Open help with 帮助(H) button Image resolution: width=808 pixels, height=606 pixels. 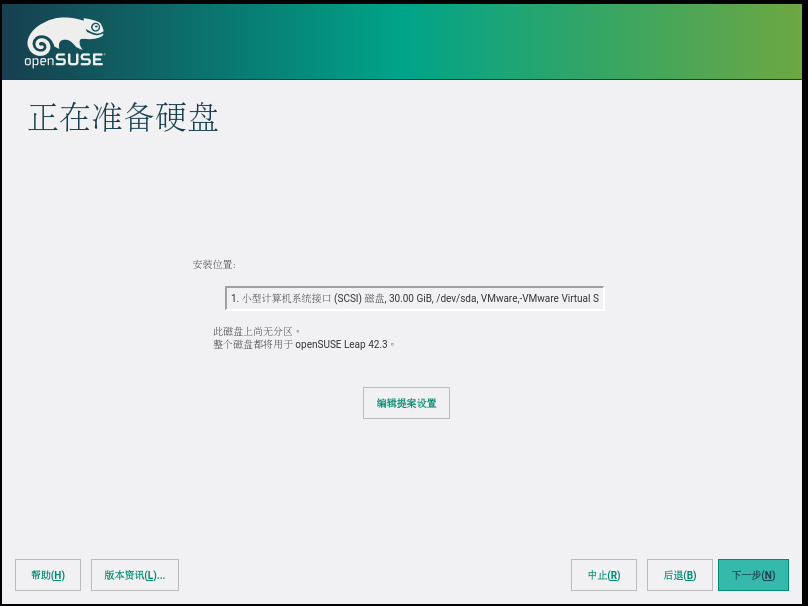(x=48, y=575)
